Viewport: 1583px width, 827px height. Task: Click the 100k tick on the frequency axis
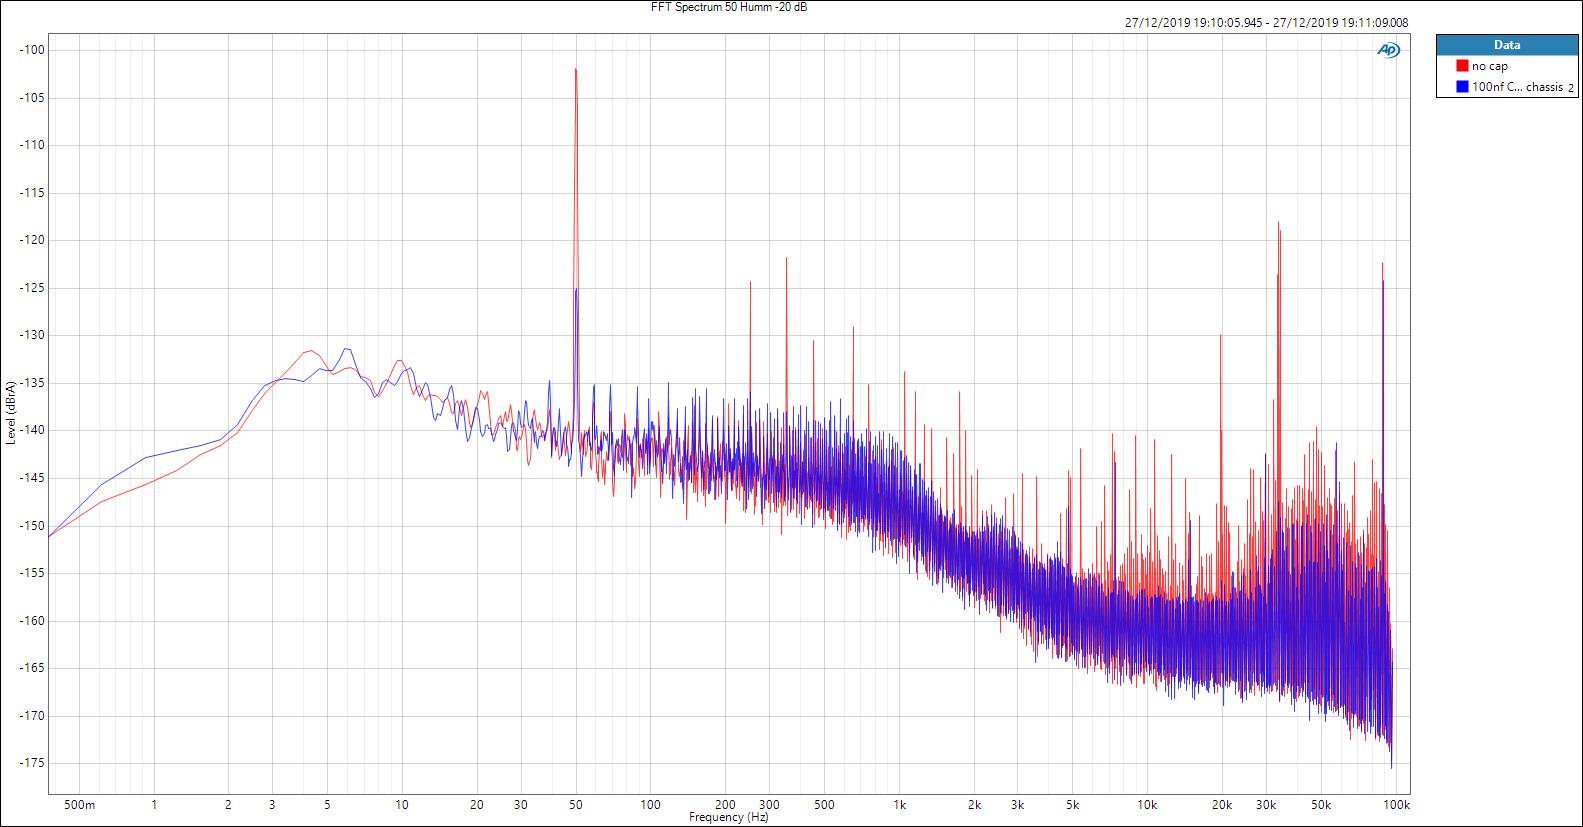[x=1396, y=805]
